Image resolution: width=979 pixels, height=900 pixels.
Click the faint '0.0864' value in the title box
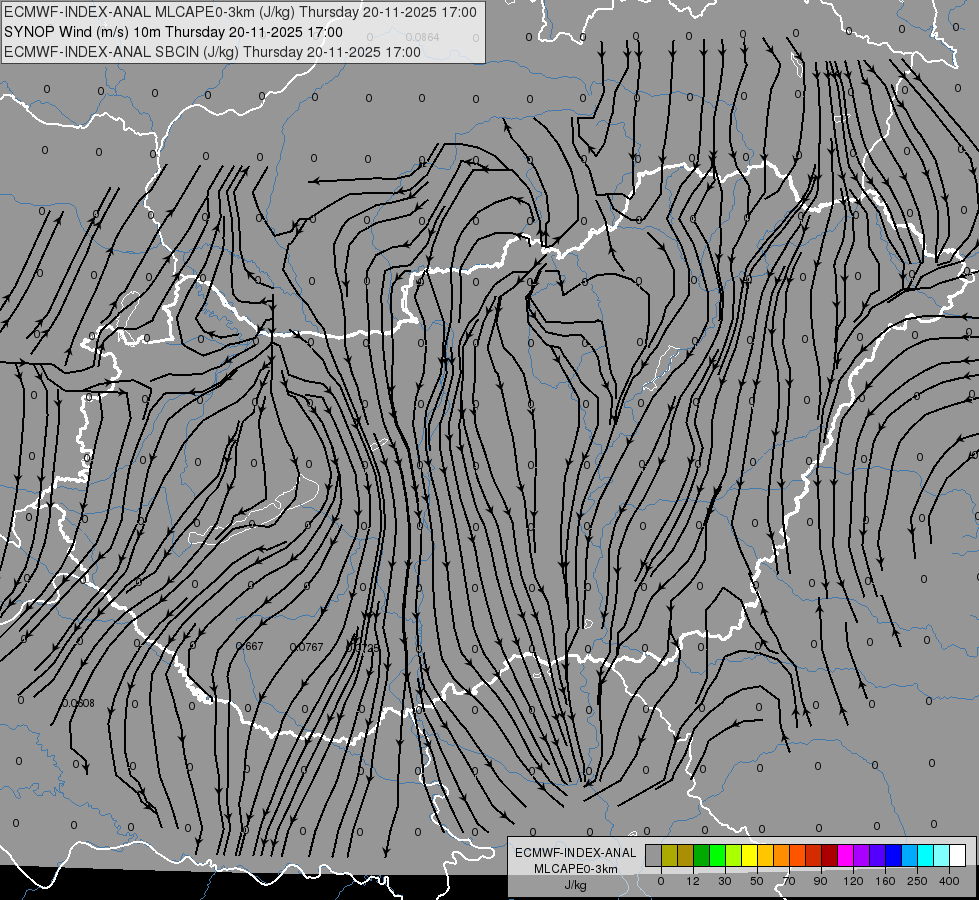pos(422,37)
